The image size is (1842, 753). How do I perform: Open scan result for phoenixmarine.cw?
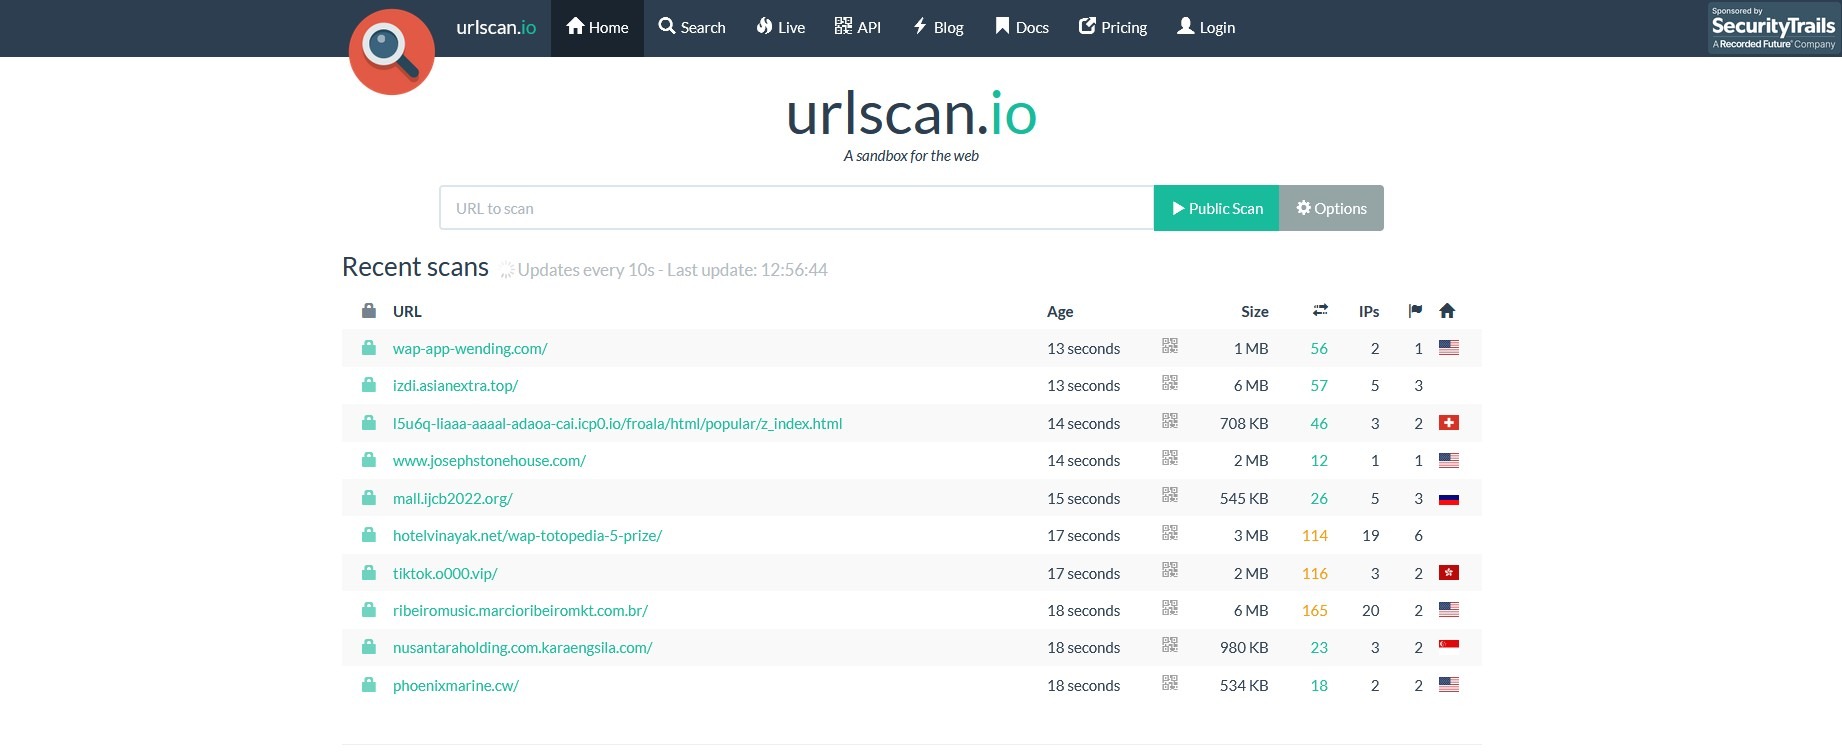(456, 685)
